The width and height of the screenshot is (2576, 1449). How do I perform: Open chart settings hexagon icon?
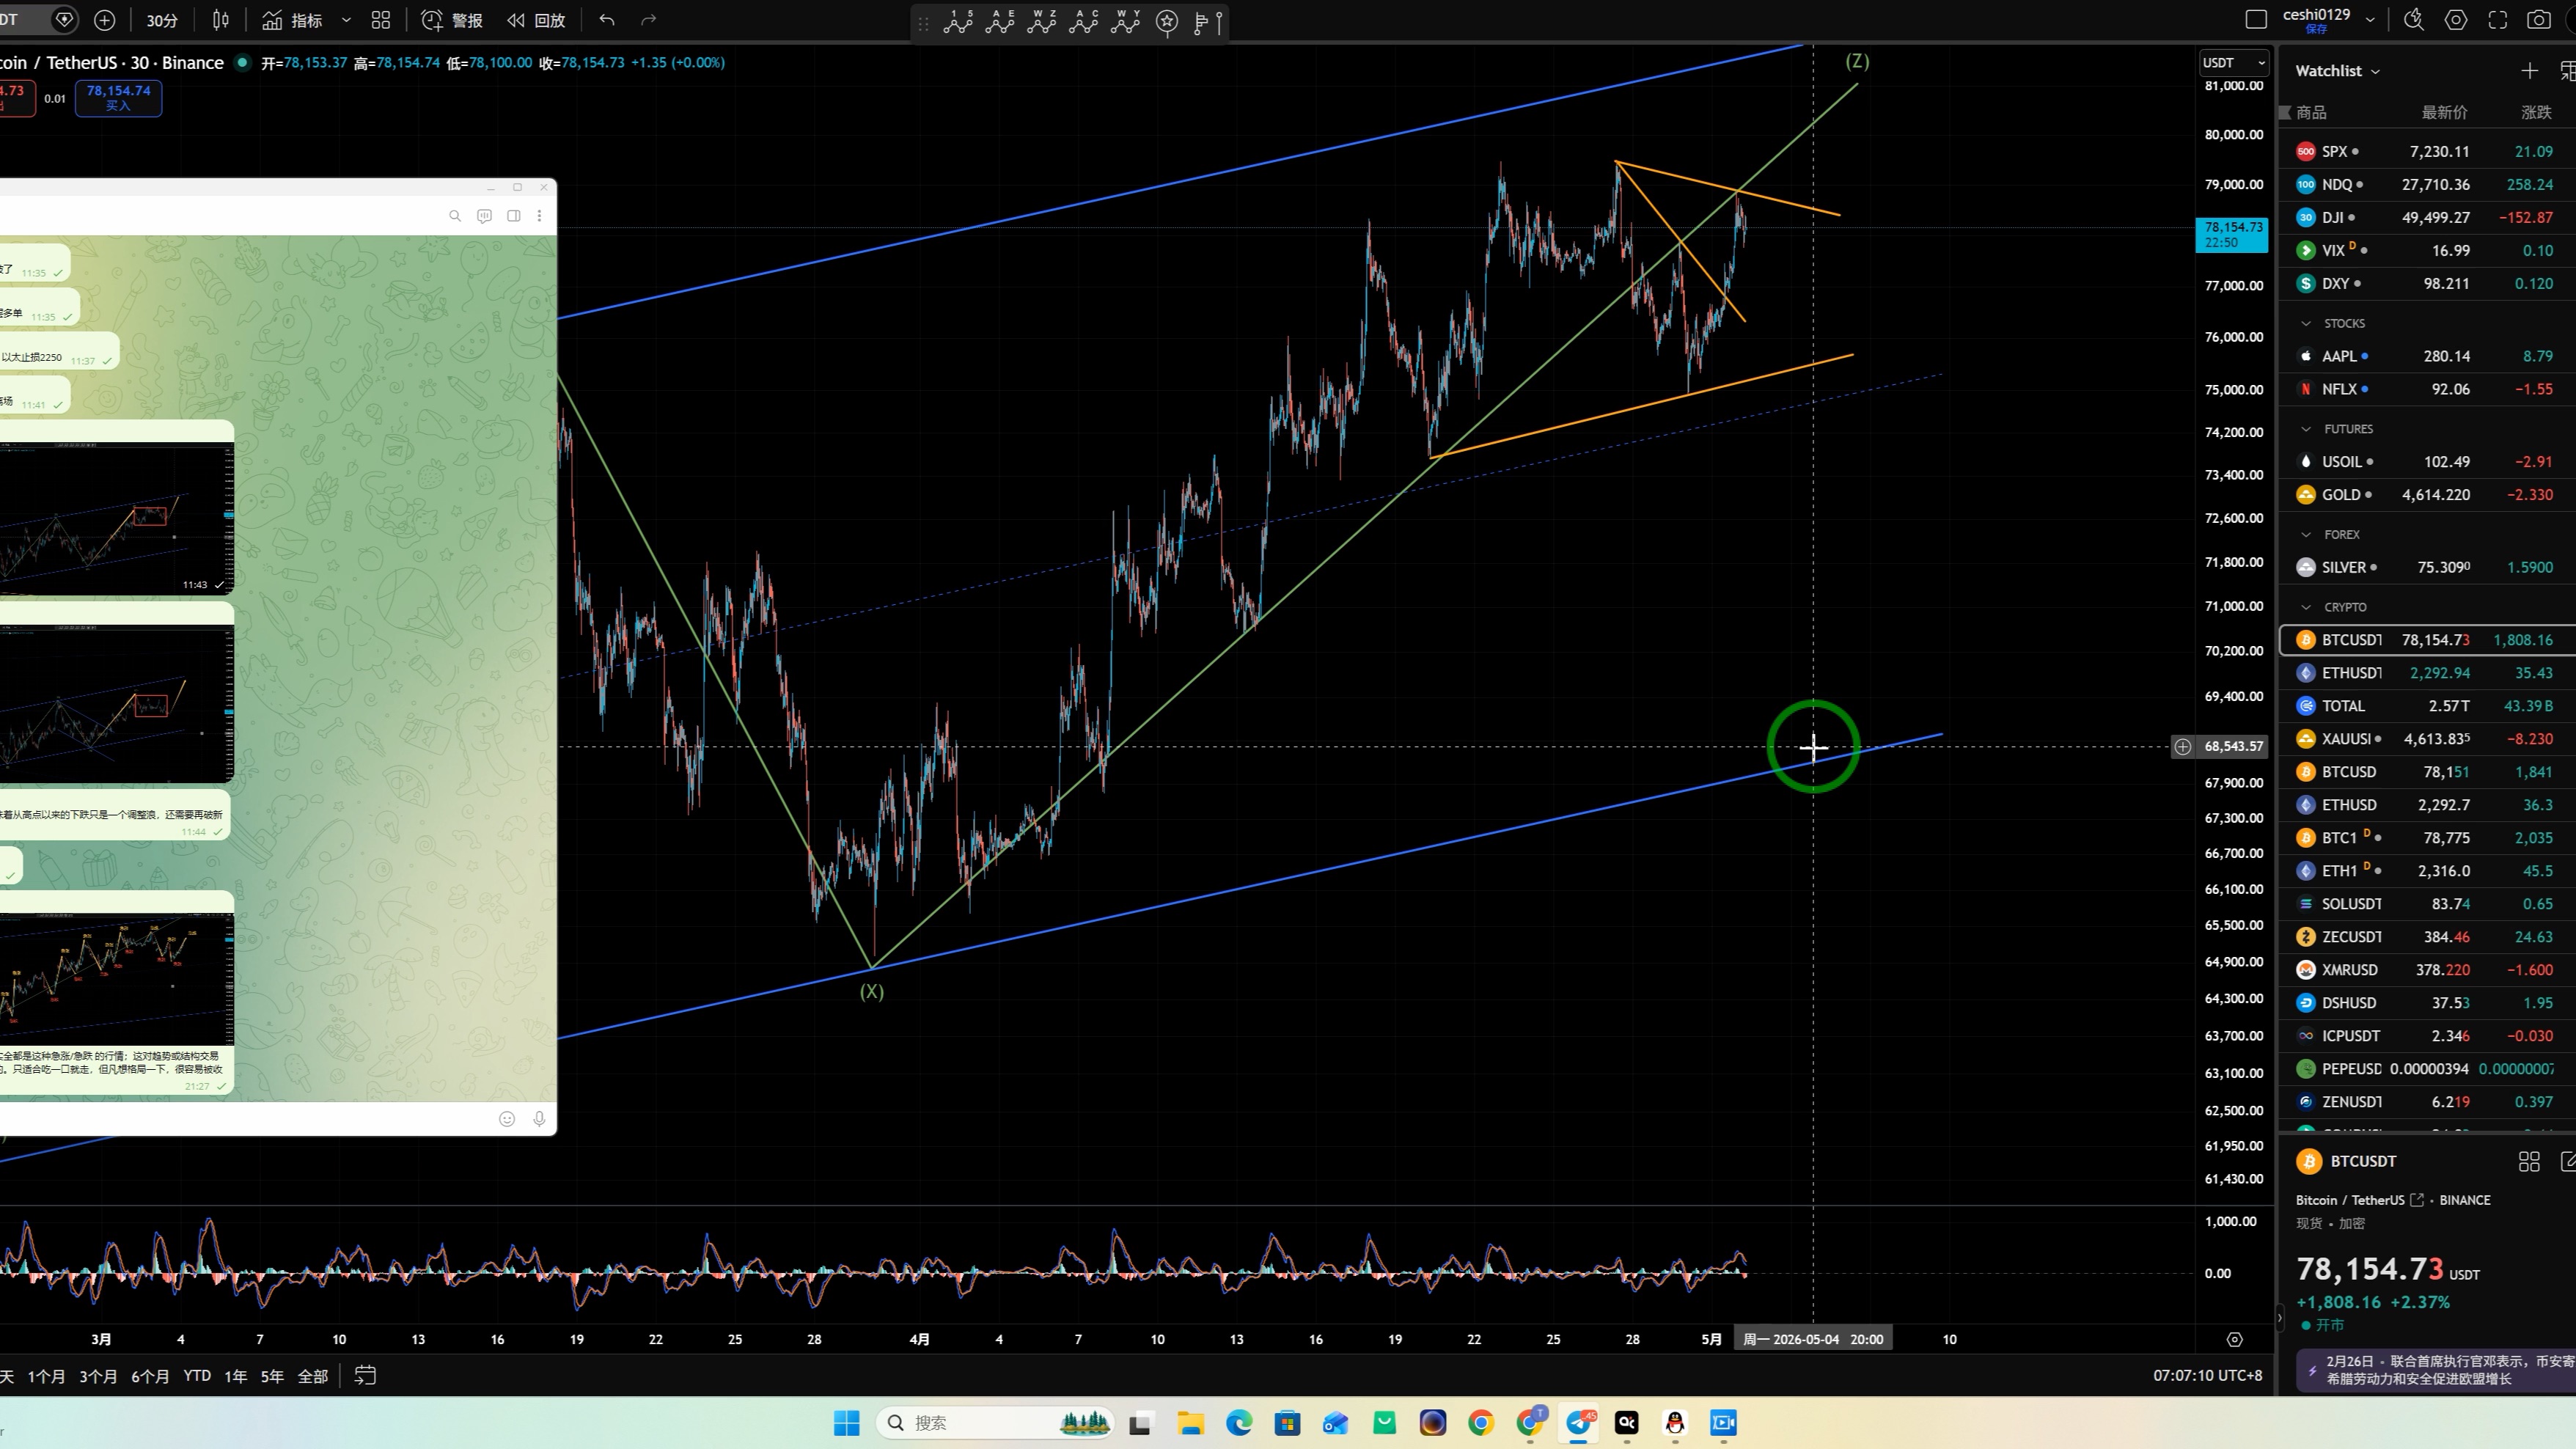click(x=2455, y=19)
